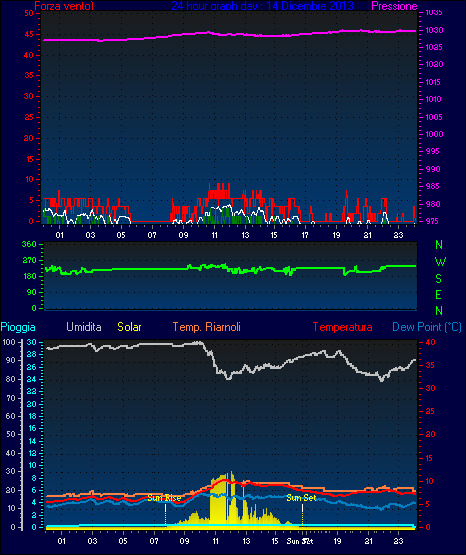Select the 'Pioggia' rain legend label
The width and height of the screenshot is (466, 555).
coord(18,327)
